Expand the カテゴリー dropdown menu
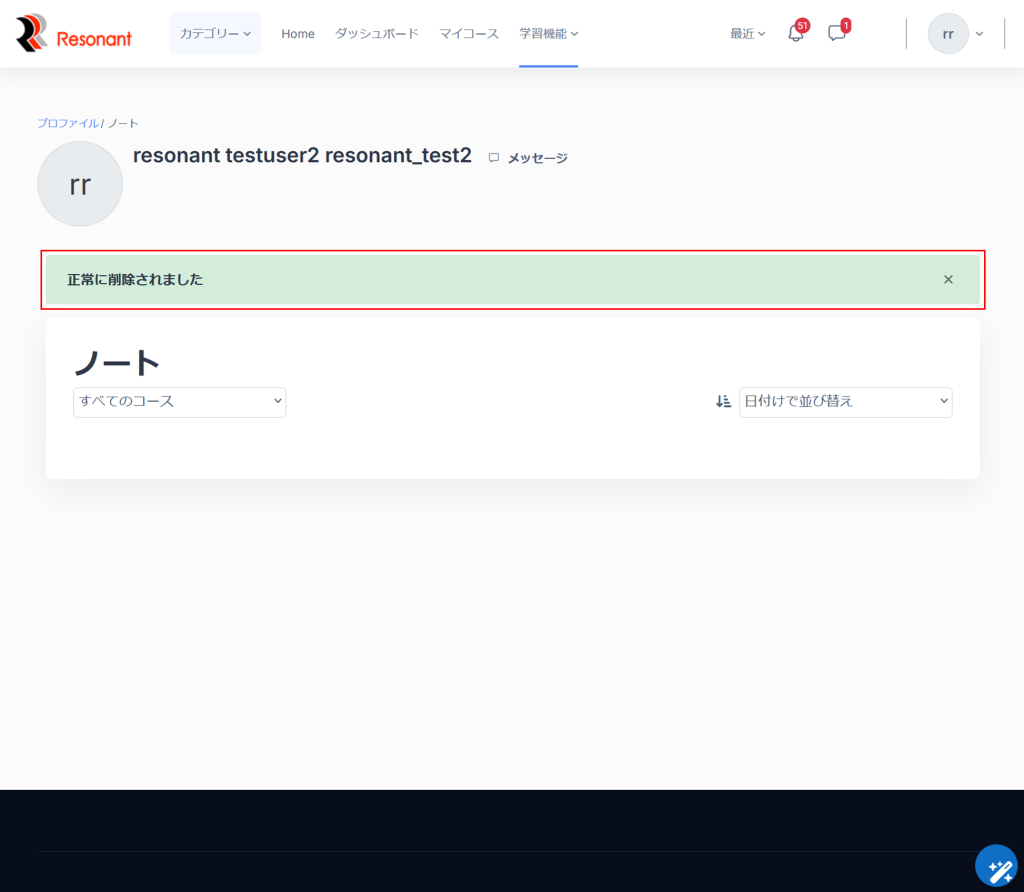Image resolution: width=1024 pixels, height=892 pixels. (215, 34)
